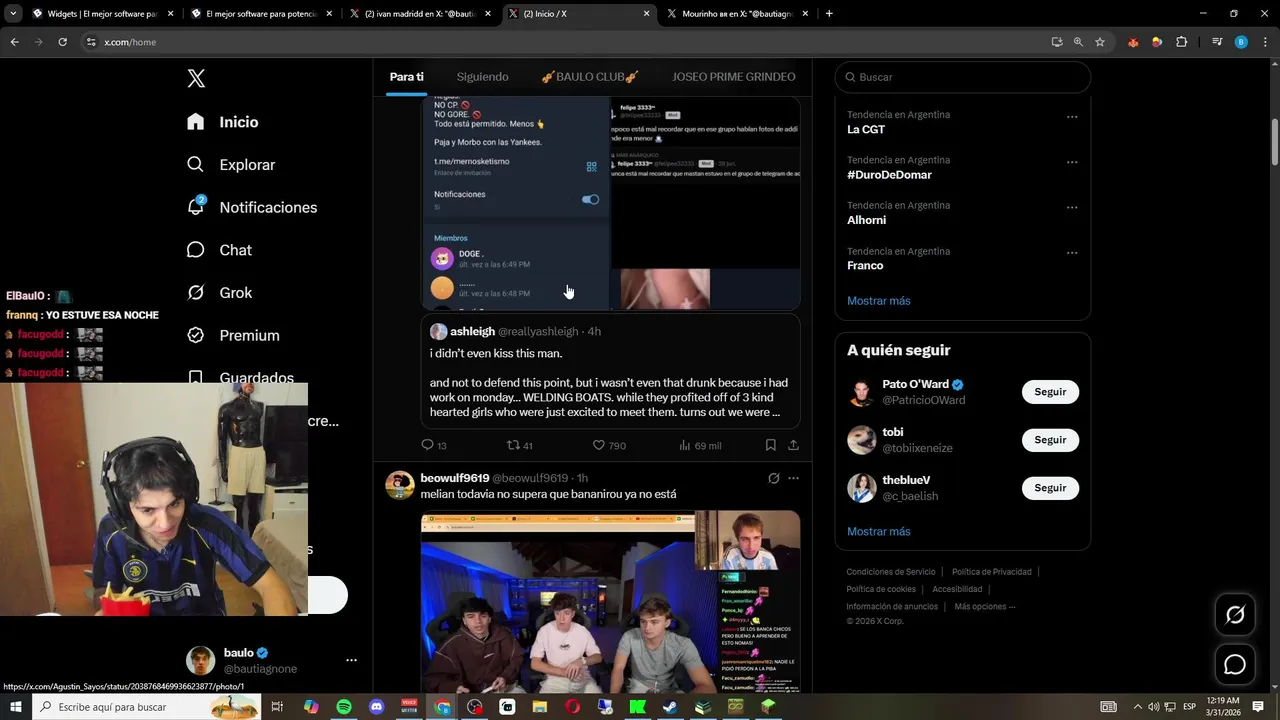Open Condiciones de Servicio link

click(x=891, y=572)
